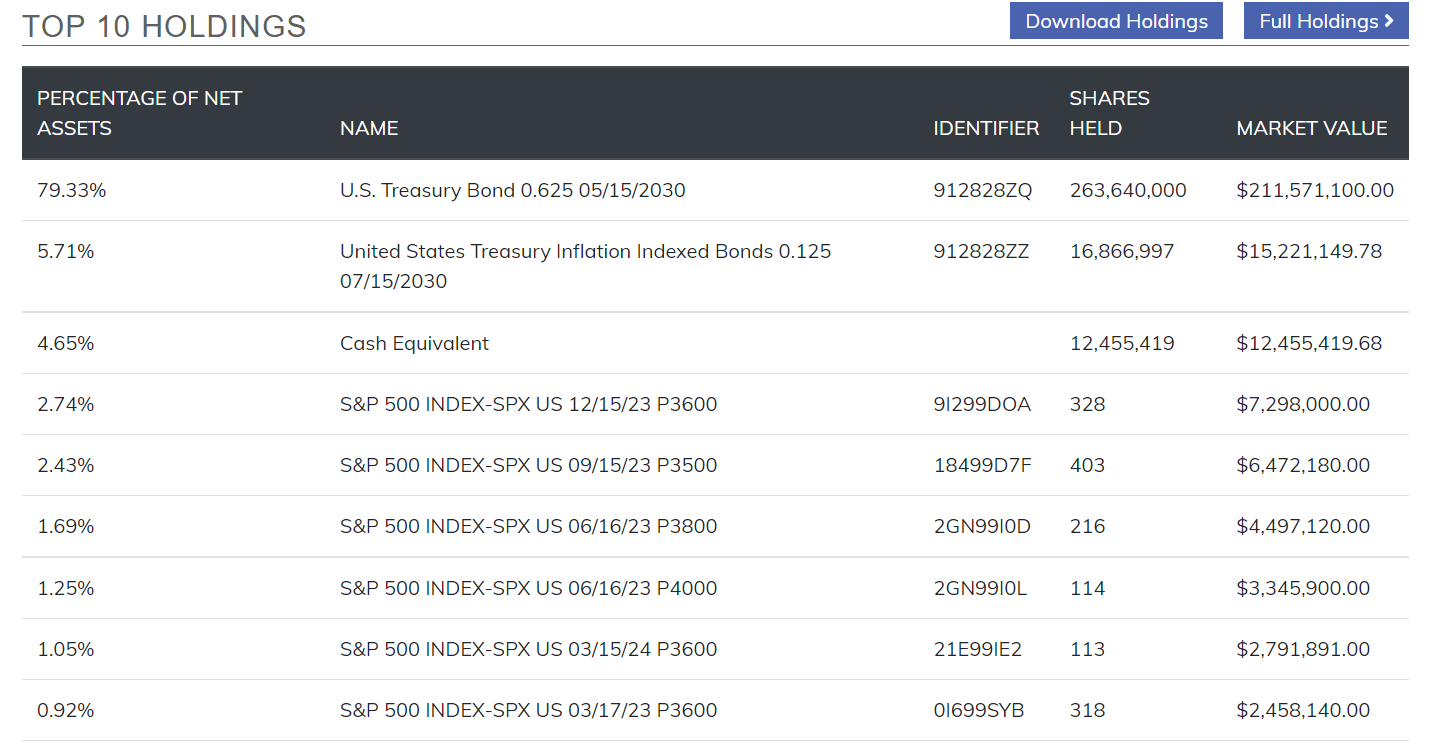
Task: Open Full Holdings page
Action: click(1318, 21)
